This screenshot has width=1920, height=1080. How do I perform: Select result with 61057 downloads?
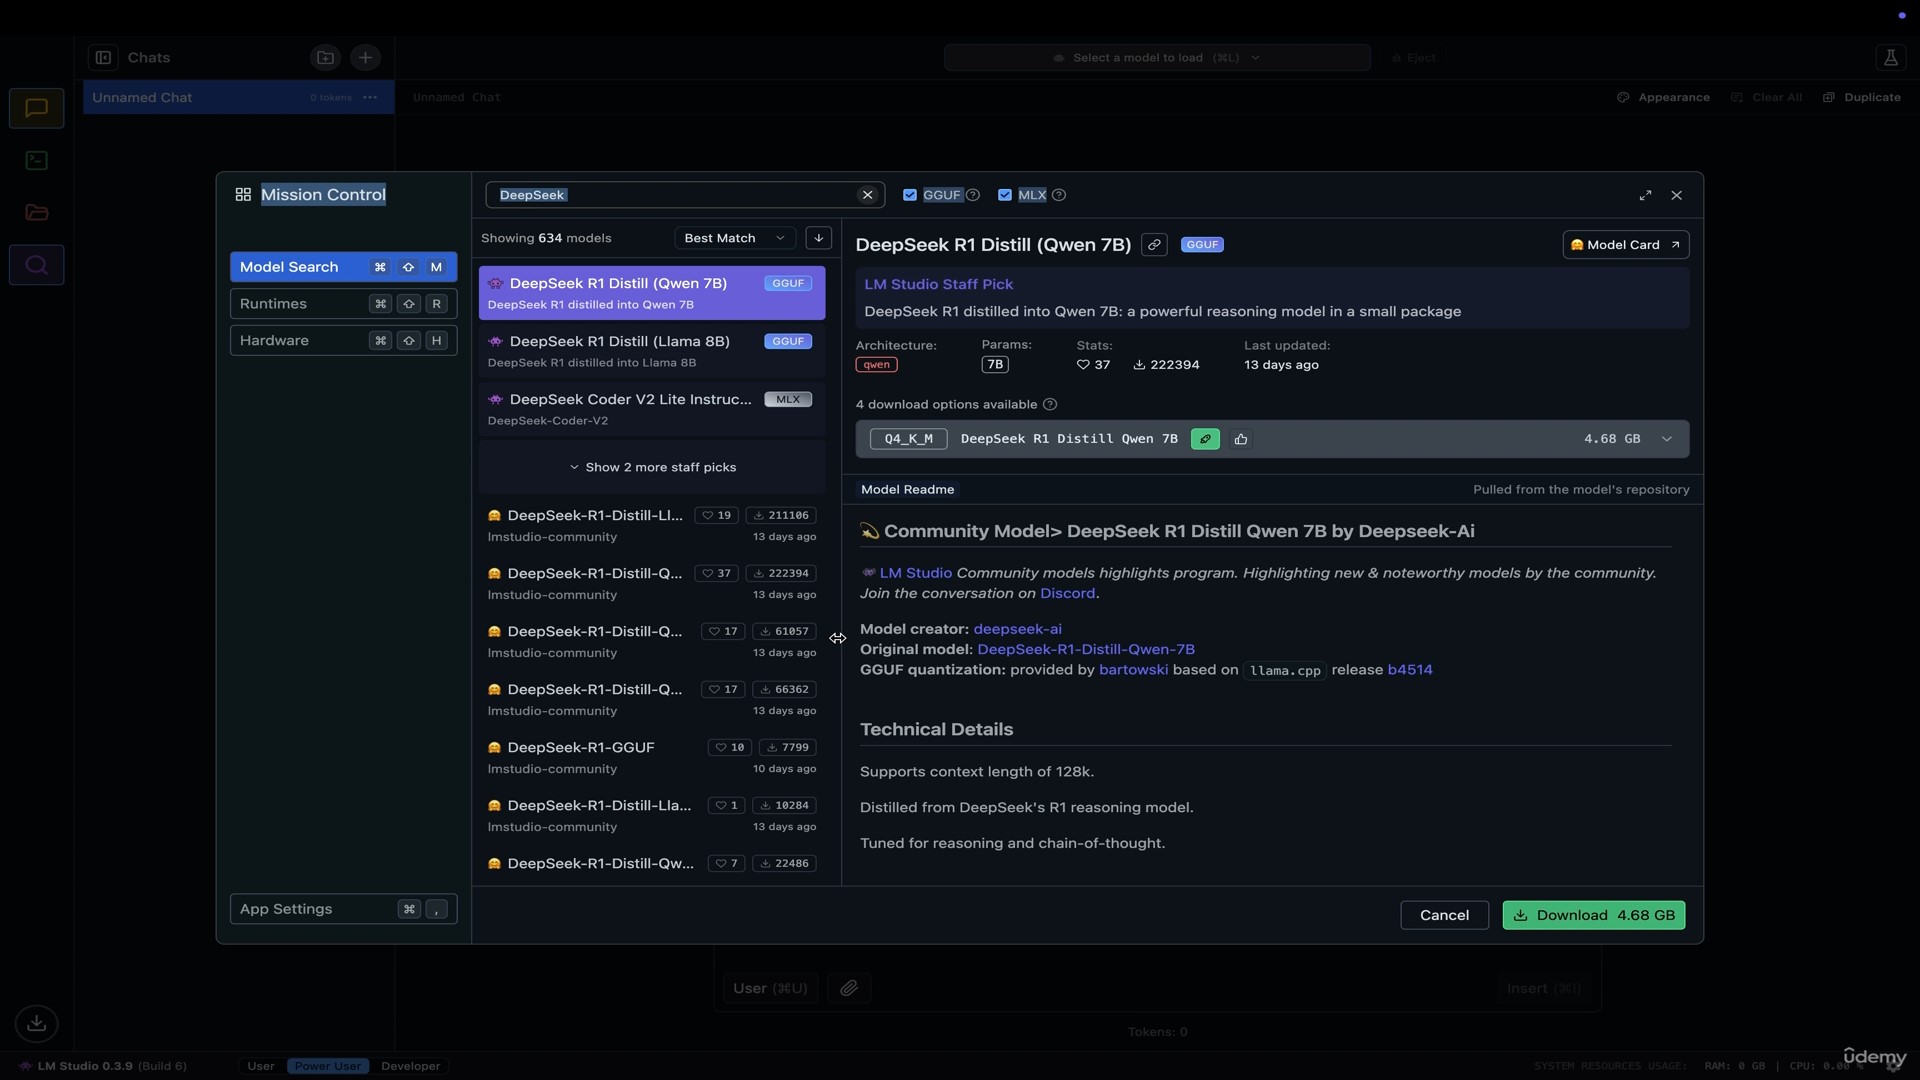pyautogui.click(x=652, y=642)
